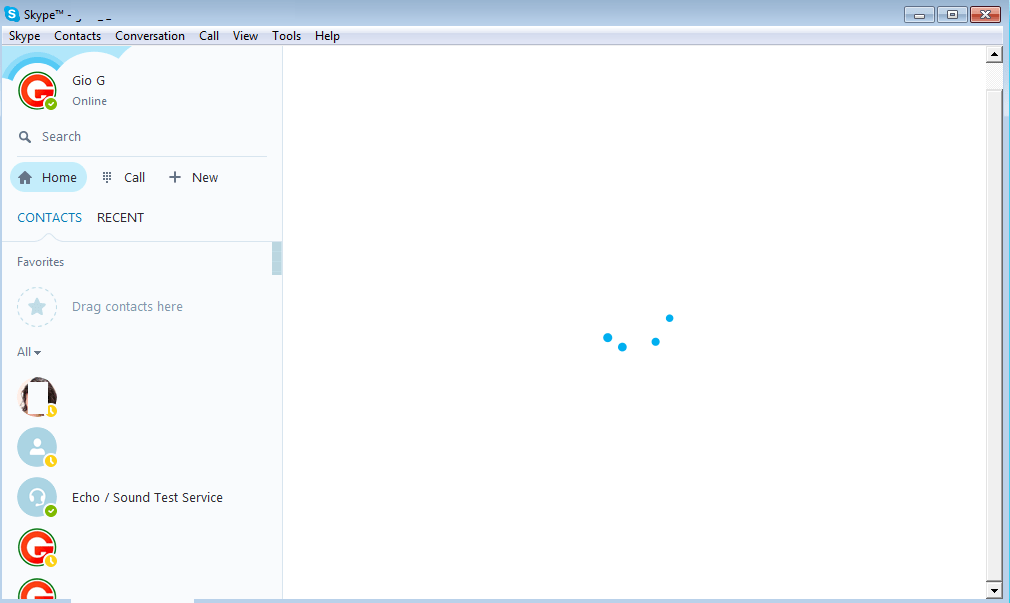This screenshot has height=603, width=1010.
Task: Click the contact list scrollbar thumb
Action: tap(277, 258)
